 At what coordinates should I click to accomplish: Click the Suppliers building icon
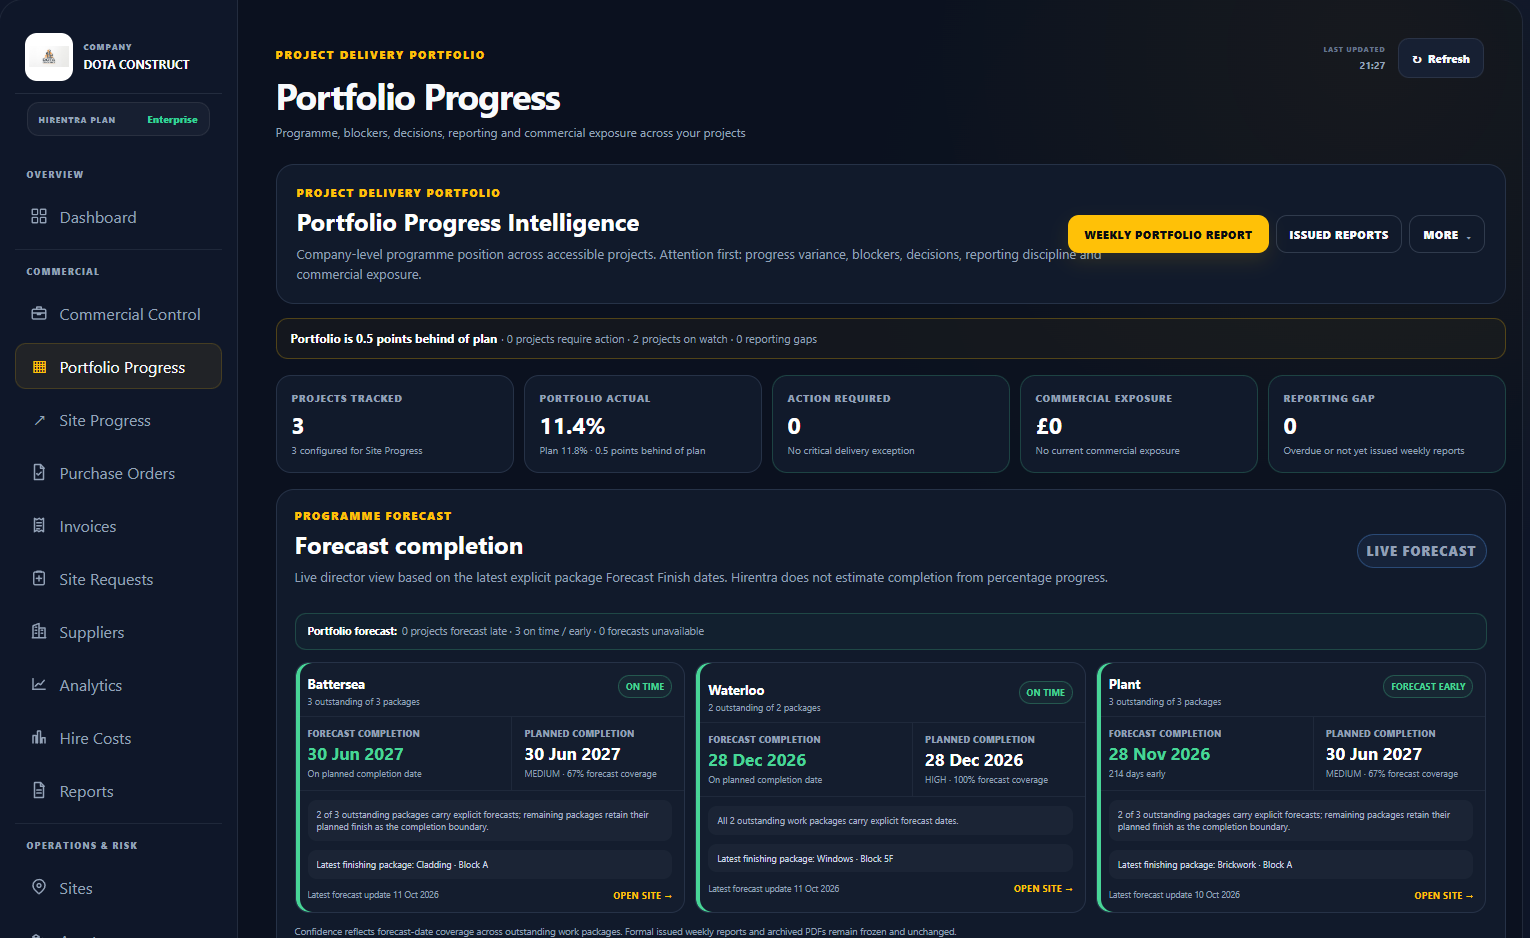39,632
